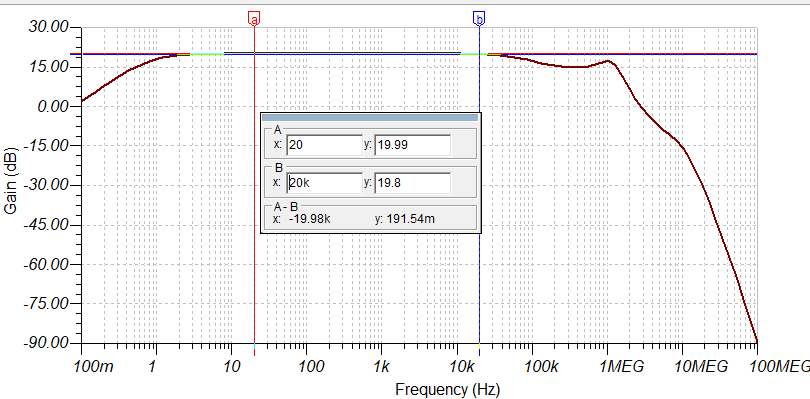Select cursor marker a at top
Image resolution: width=810 pixels, height=399 pixels.
tap(254, 19)
